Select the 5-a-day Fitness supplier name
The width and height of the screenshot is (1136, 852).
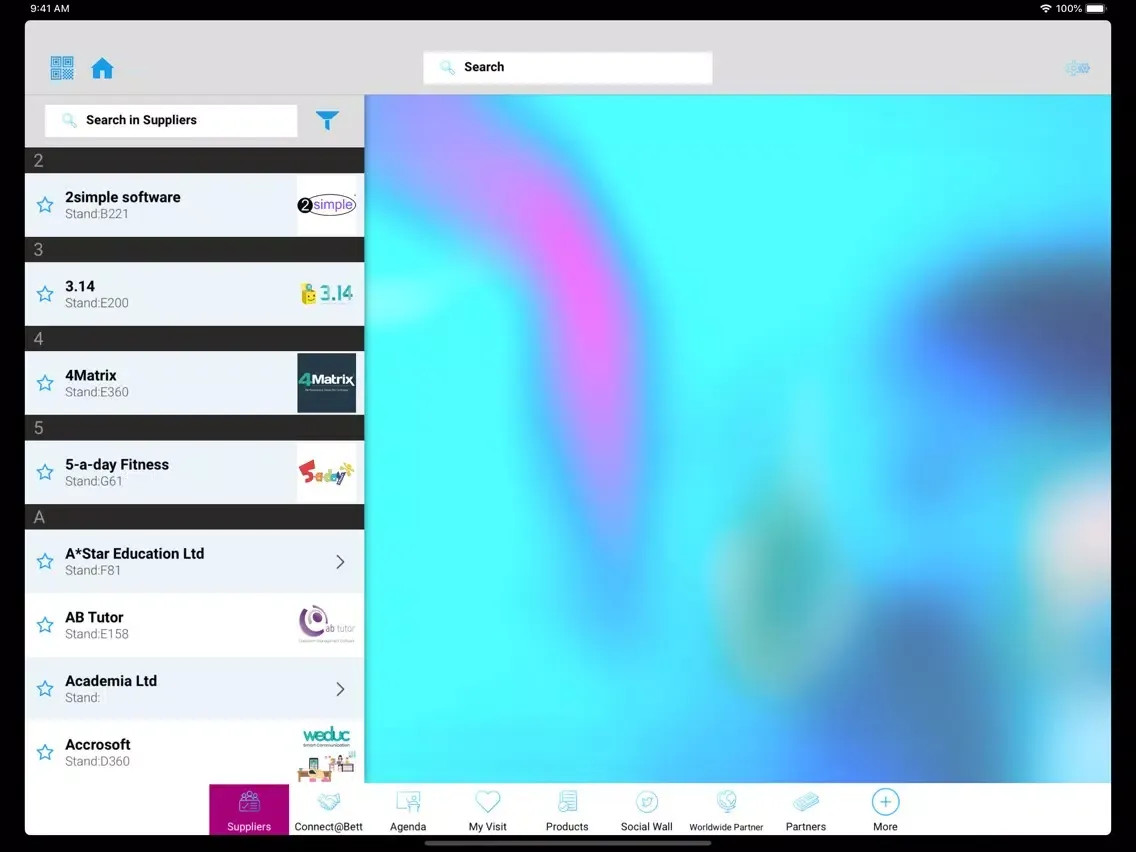pyautogui.click(x=117, y=464)
